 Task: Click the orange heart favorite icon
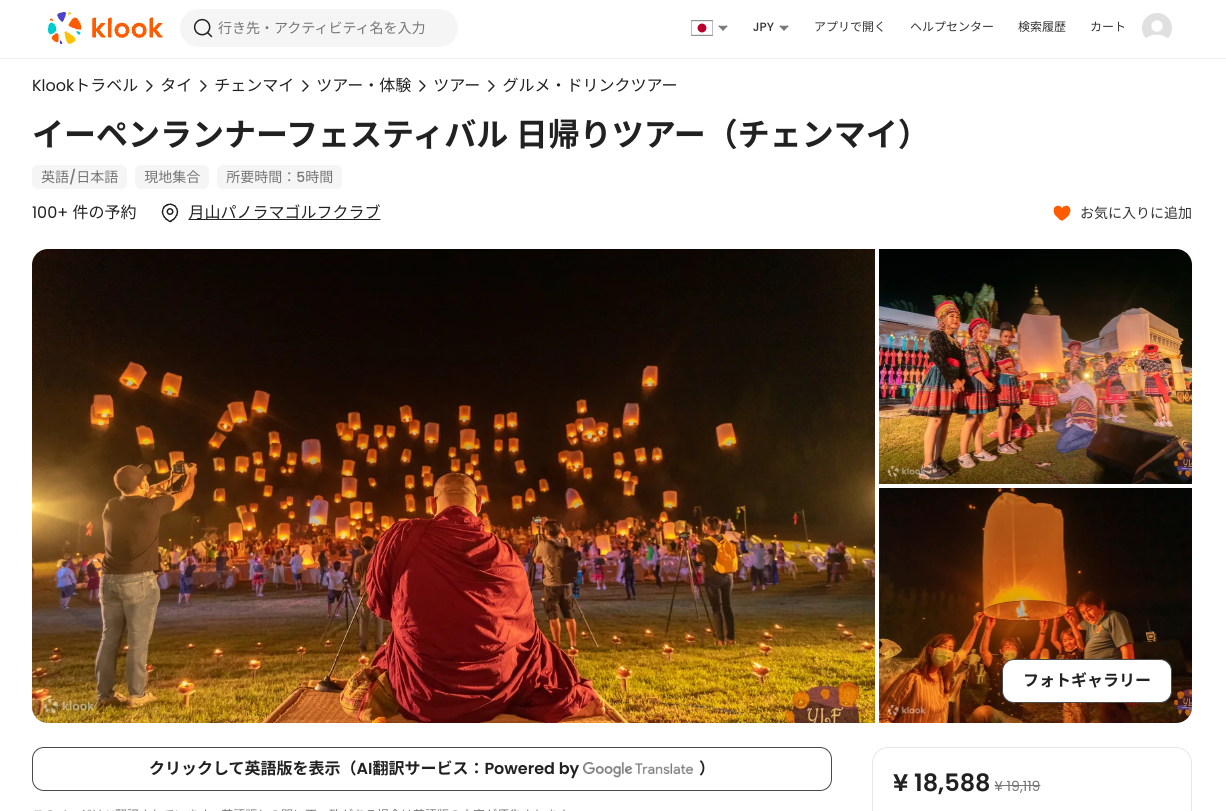pos(1062,213)
